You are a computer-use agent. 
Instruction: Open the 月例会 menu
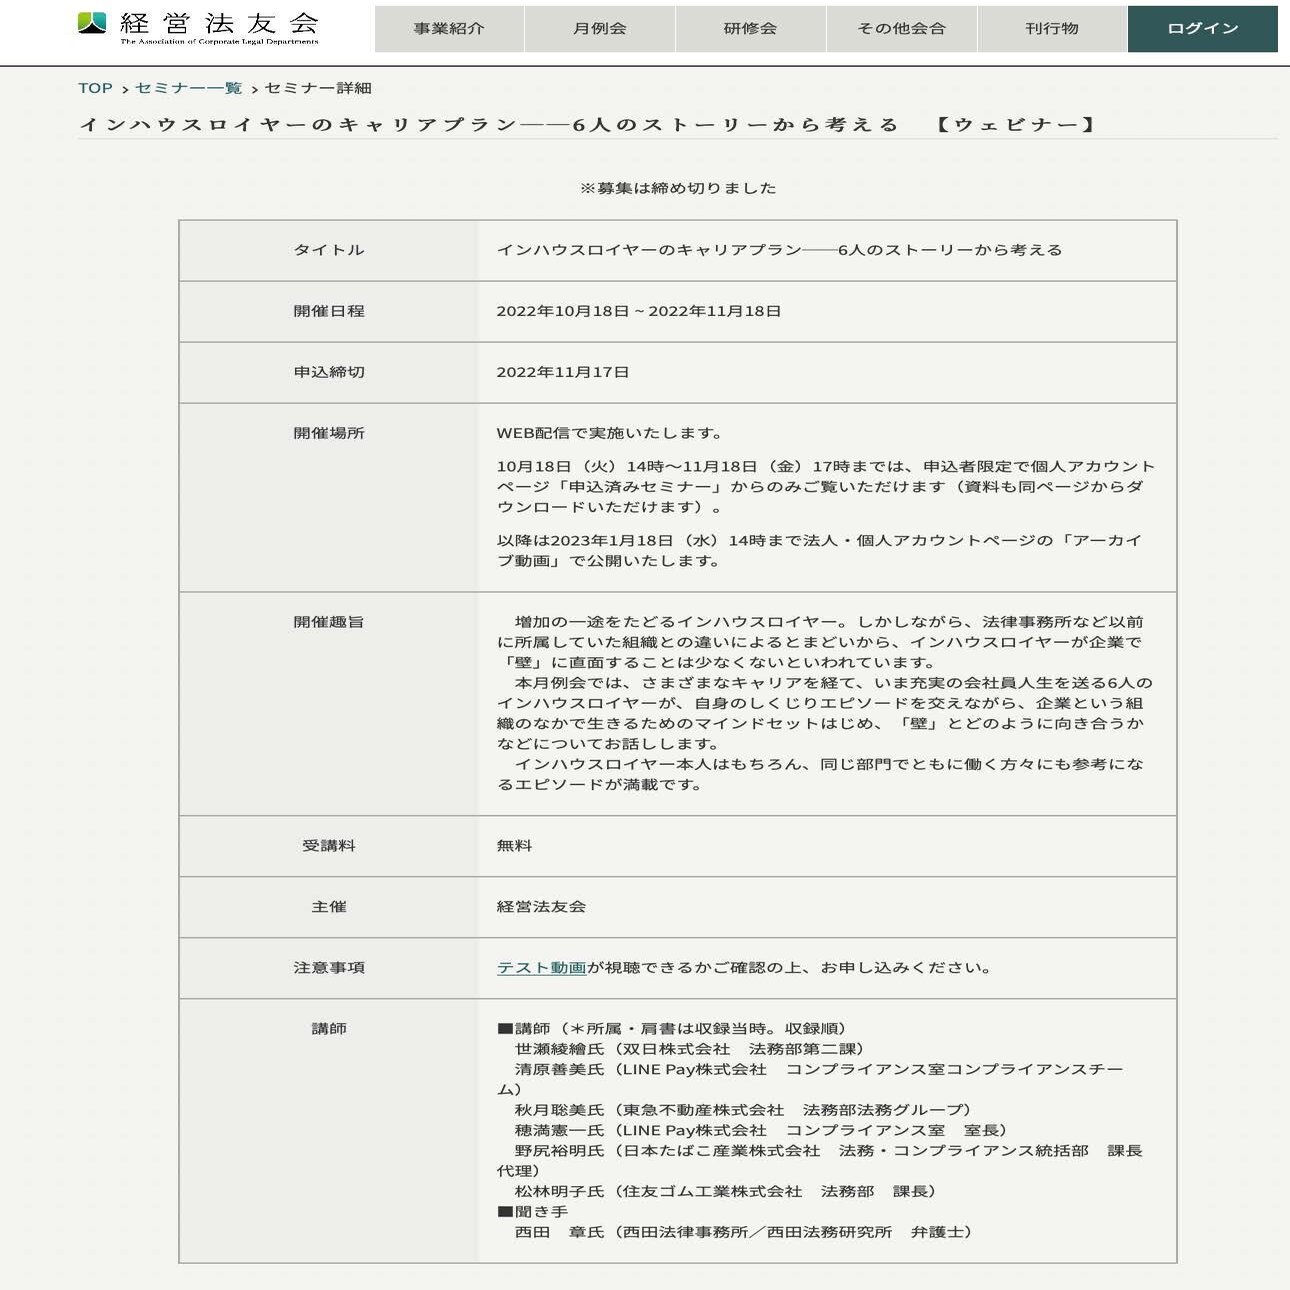coord(600,29)
